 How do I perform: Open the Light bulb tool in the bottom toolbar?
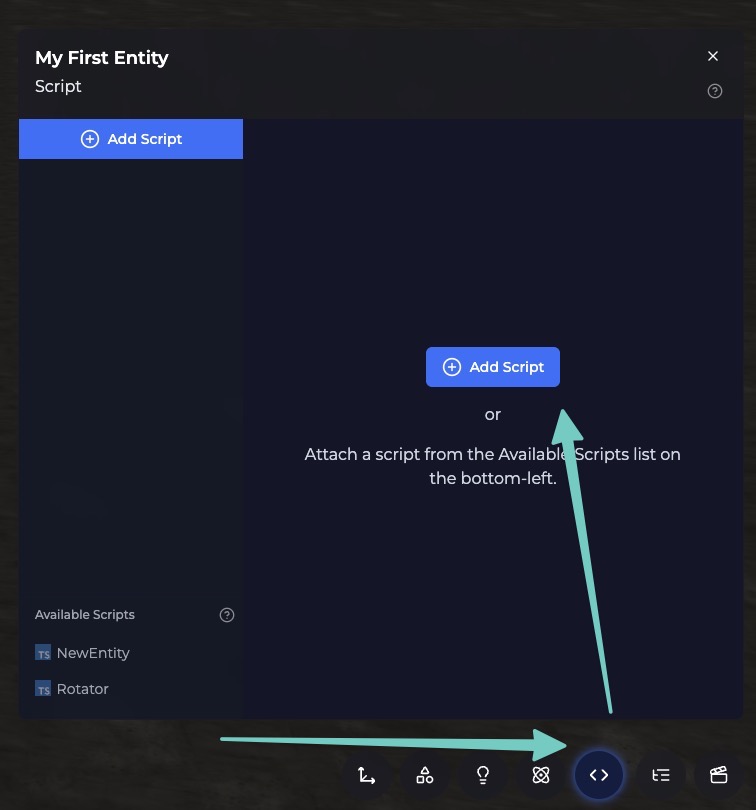point(483,775)
